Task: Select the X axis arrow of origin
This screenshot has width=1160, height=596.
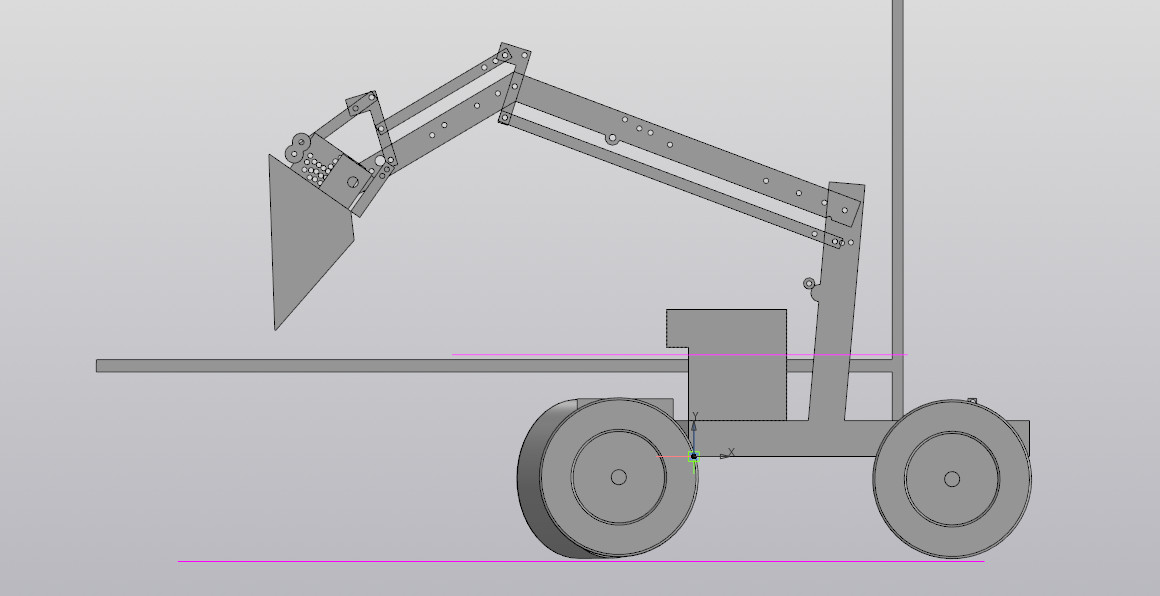Action: point(727,455)
